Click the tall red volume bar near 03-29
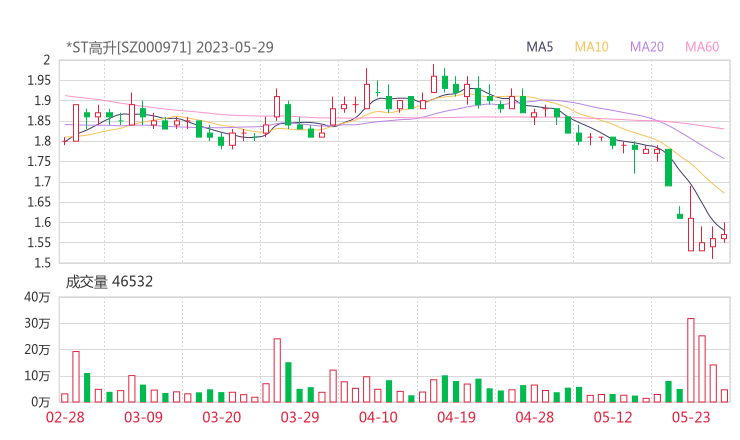The image size is (740, 440). [277, 370]
